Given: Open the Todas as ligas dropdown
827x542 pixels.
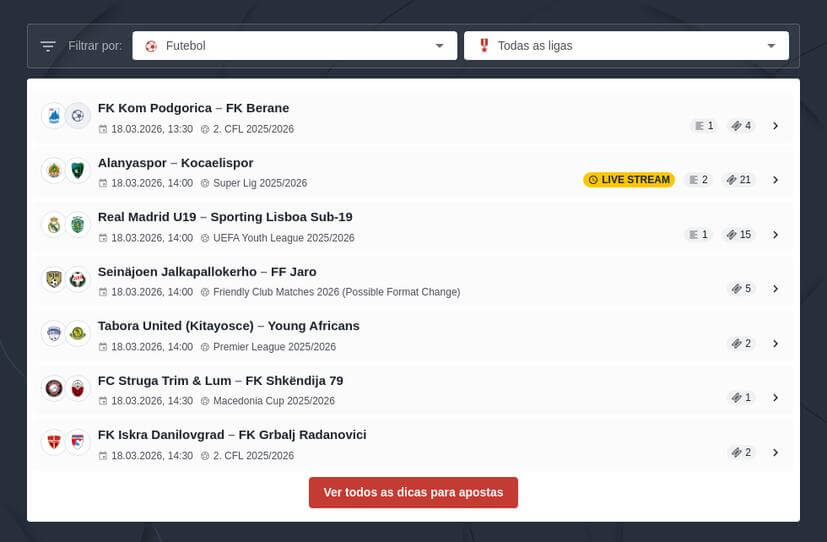Looking at the screenshot, I should click(626, 46).
